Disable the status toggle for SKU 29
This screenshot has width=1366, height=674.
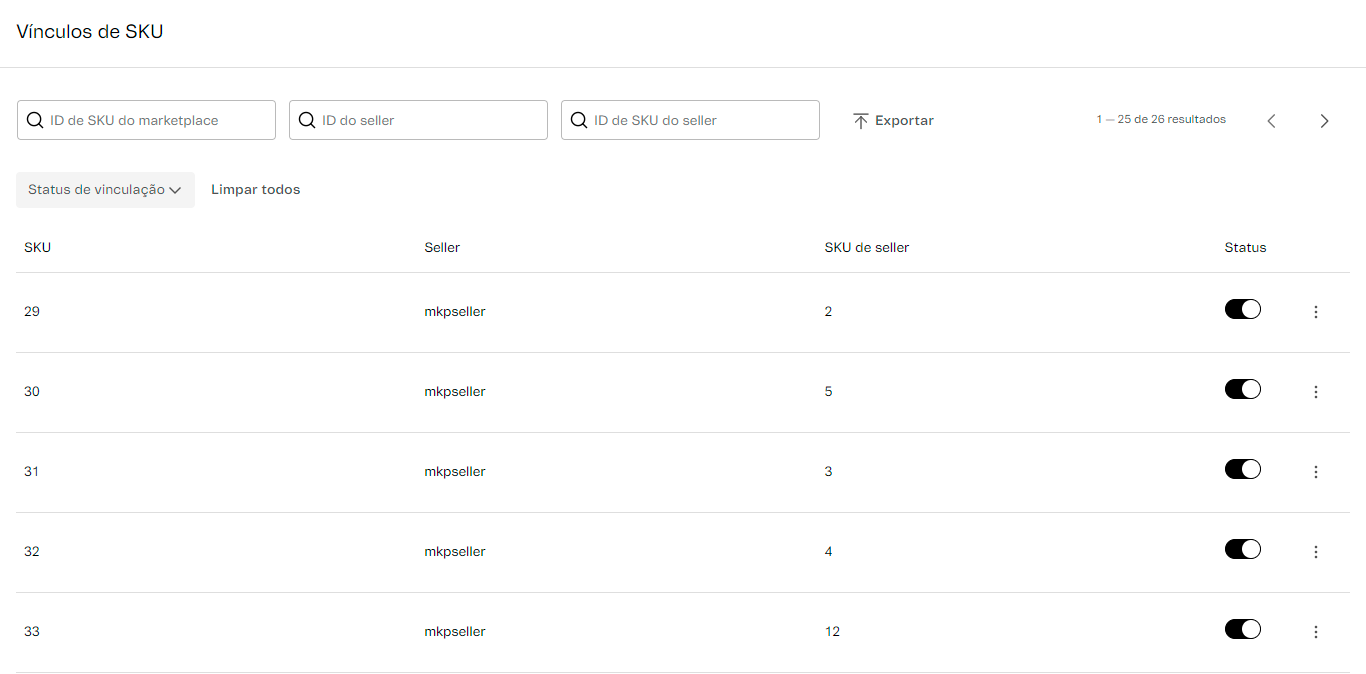tap(1242, 310)
